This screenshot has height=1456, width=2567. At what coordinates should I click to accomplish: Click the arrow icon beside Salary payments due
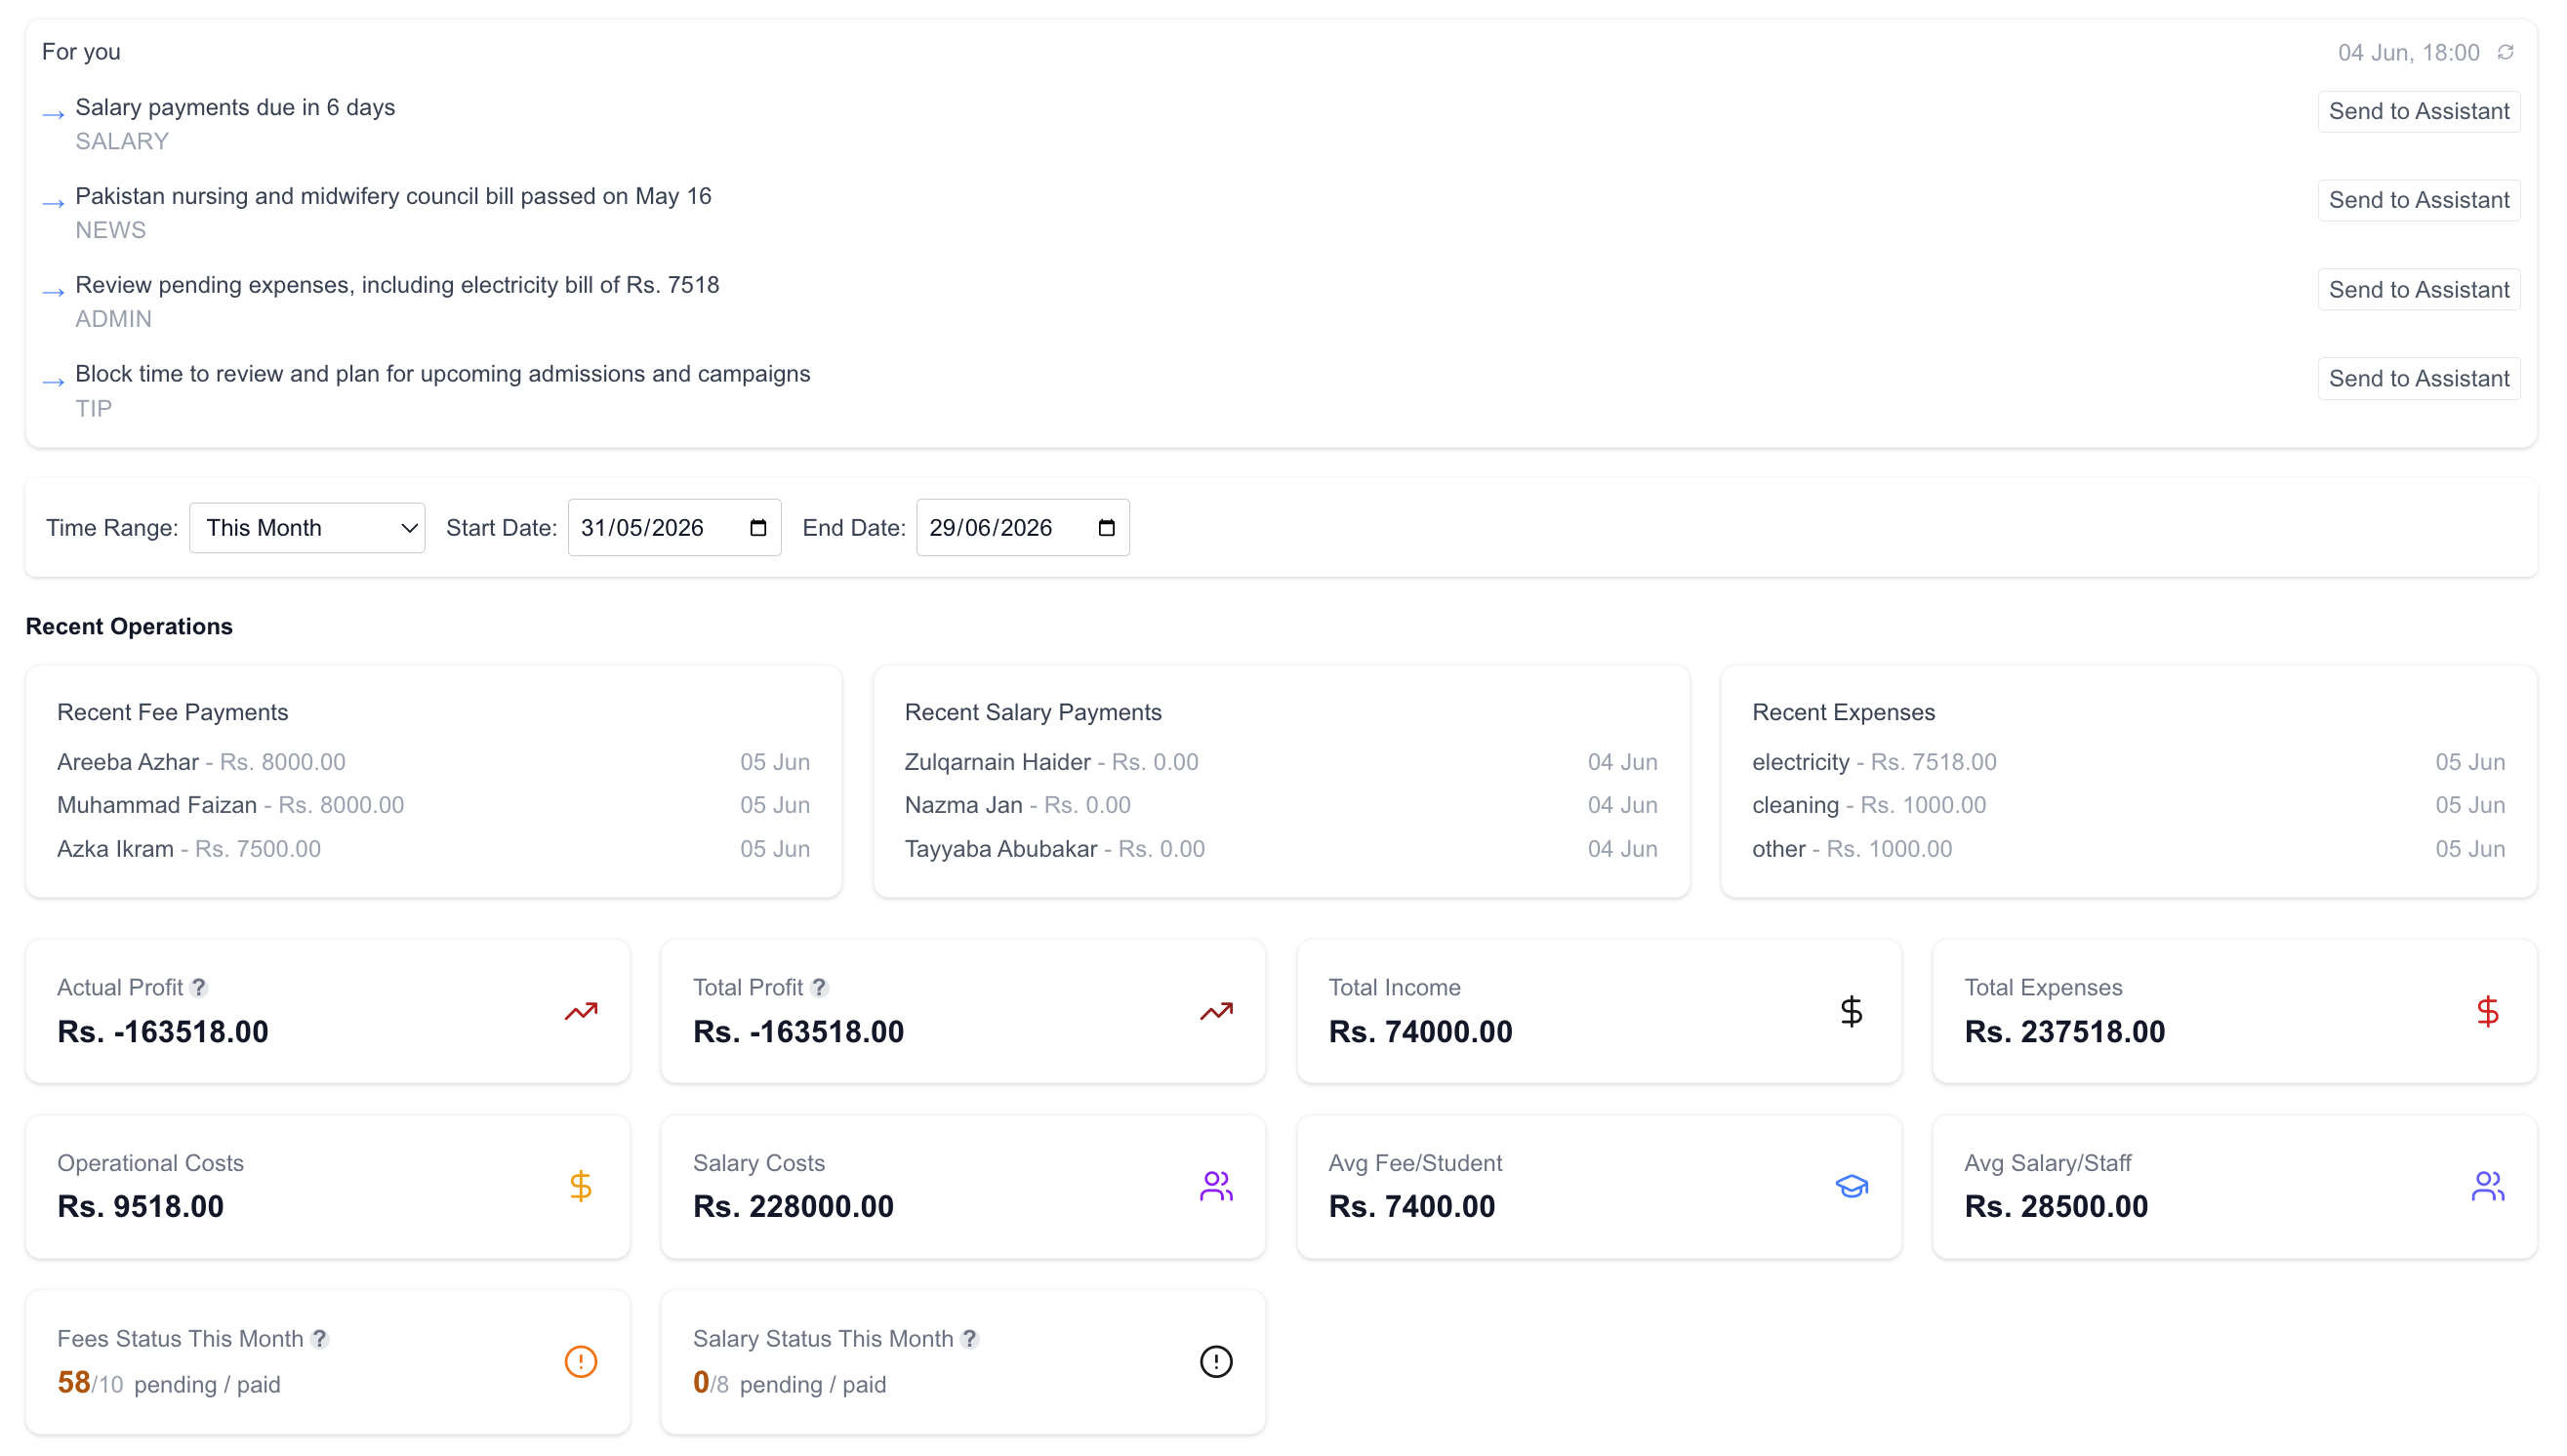53,115
